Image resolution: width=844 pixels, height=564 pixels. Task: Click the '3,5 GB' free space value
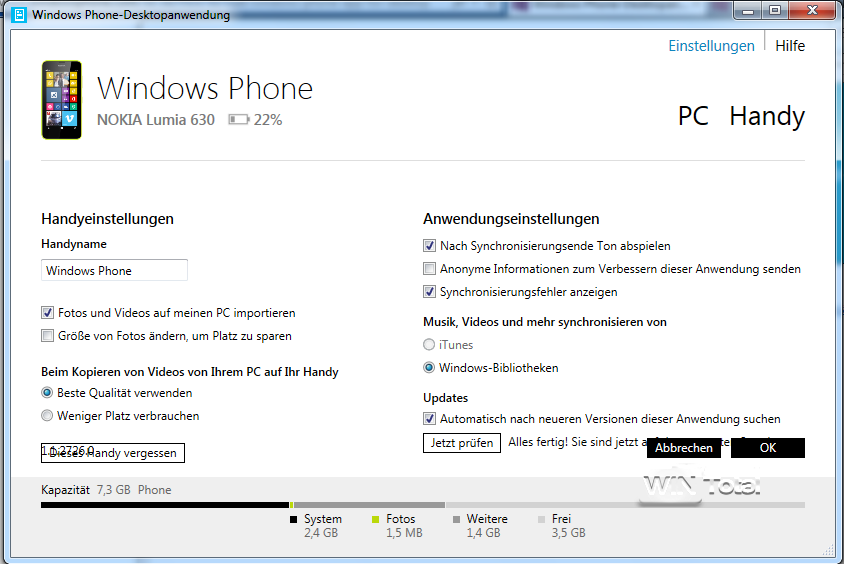(x=568, y=533)
